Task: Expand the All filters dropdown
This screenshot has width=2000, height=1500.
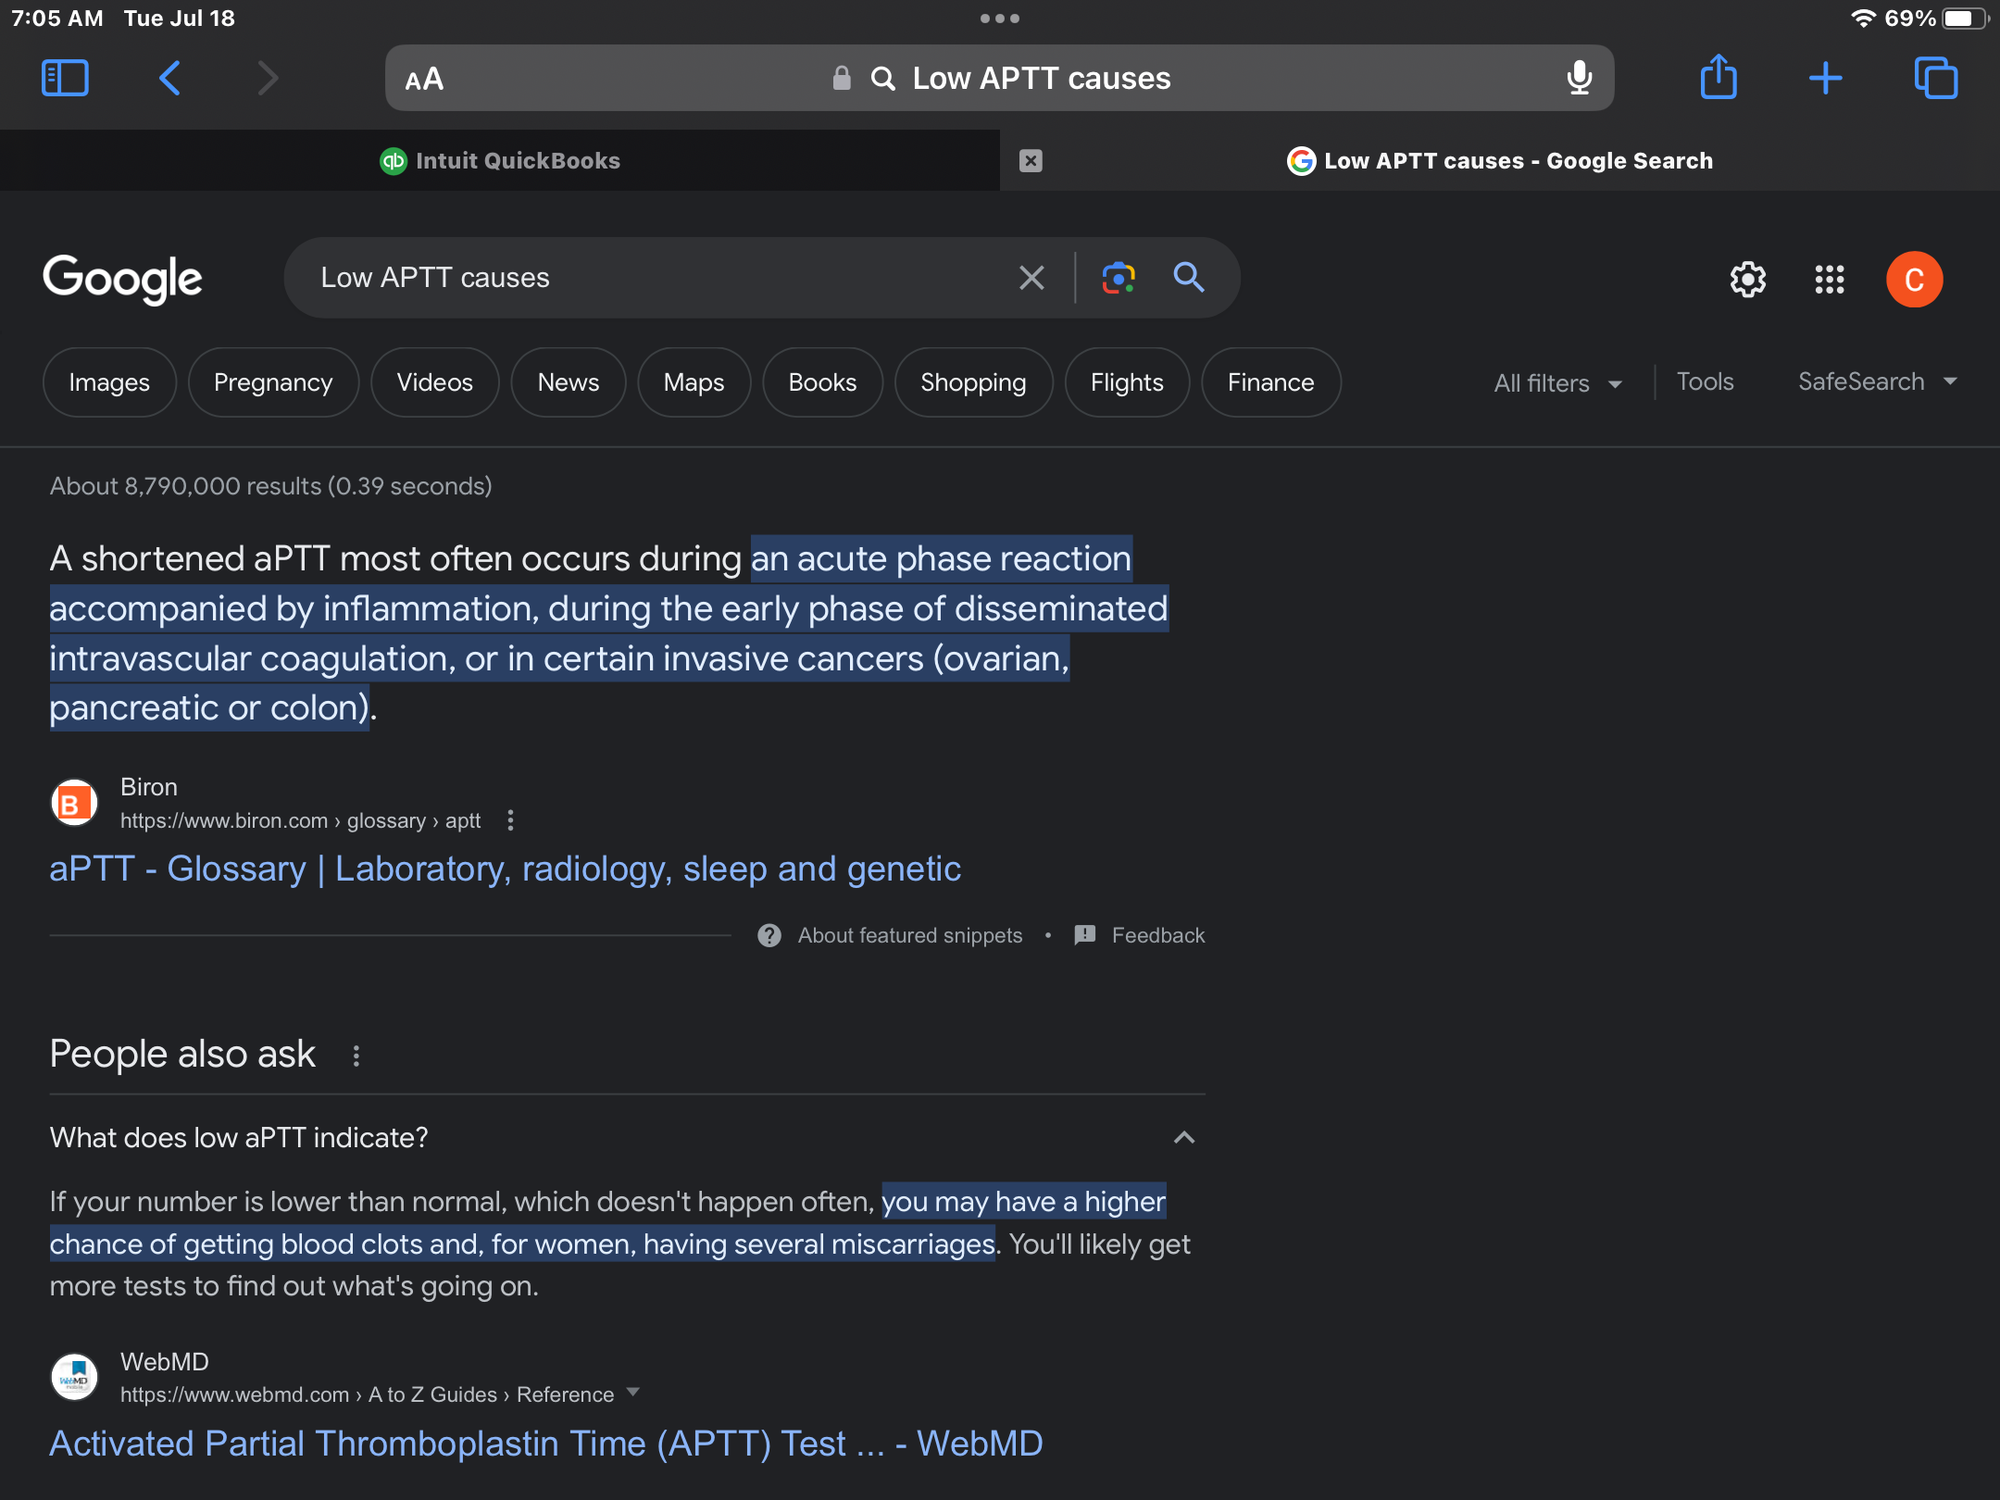Action: point(1557,383)
